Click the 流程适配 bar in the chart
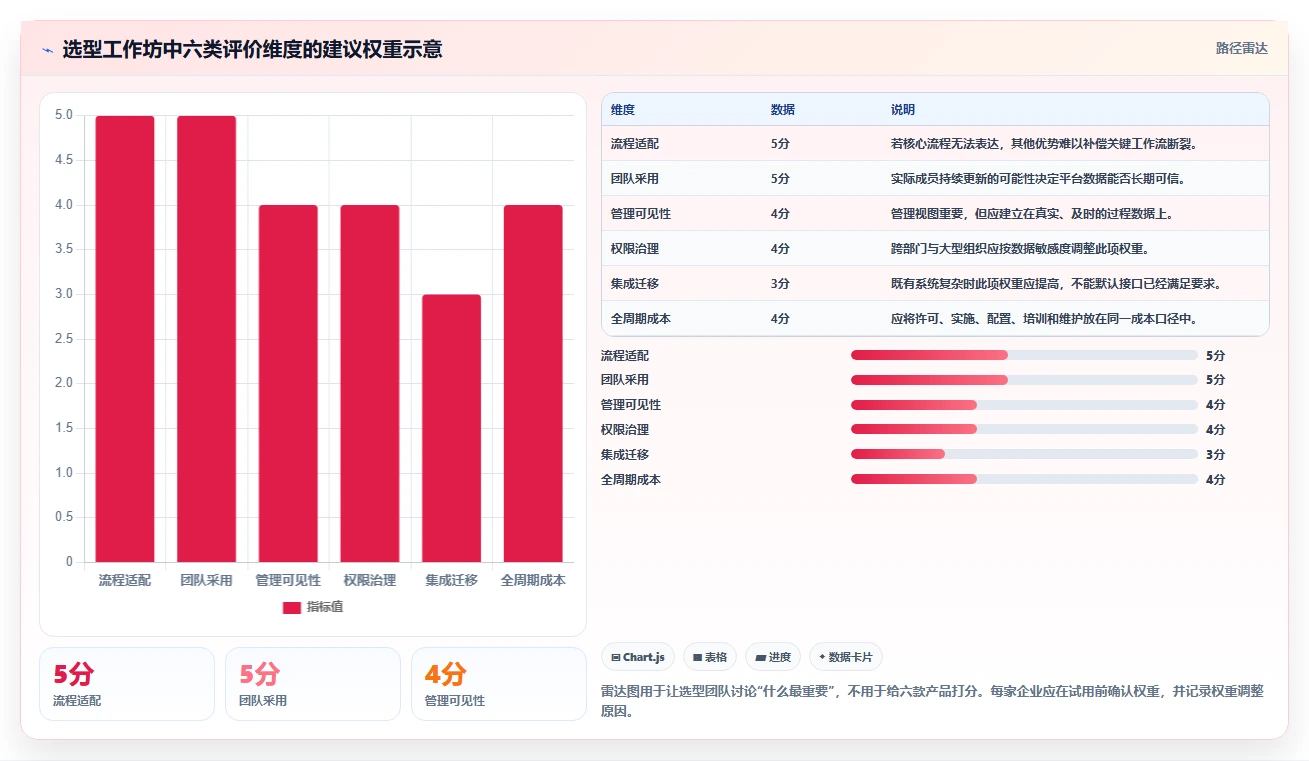 tap(125, 339)
